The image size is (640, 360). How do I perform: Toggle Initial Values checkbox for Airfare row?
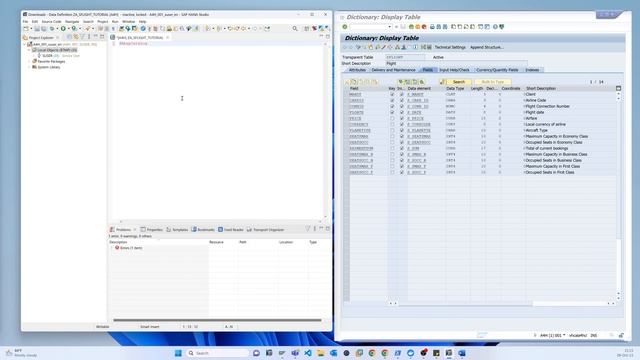pos(402,118)
